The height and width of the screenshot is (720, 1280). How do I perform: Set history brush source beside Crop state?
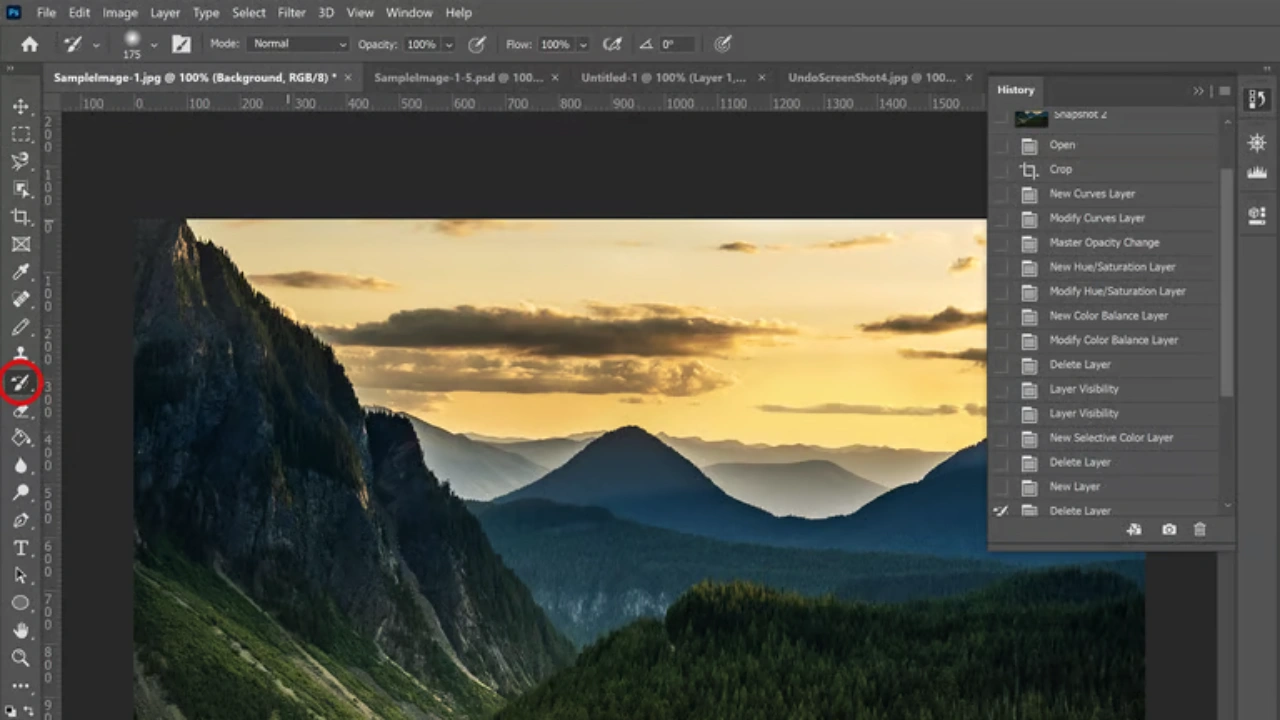pyautogui.click(x=1001, y=170)
